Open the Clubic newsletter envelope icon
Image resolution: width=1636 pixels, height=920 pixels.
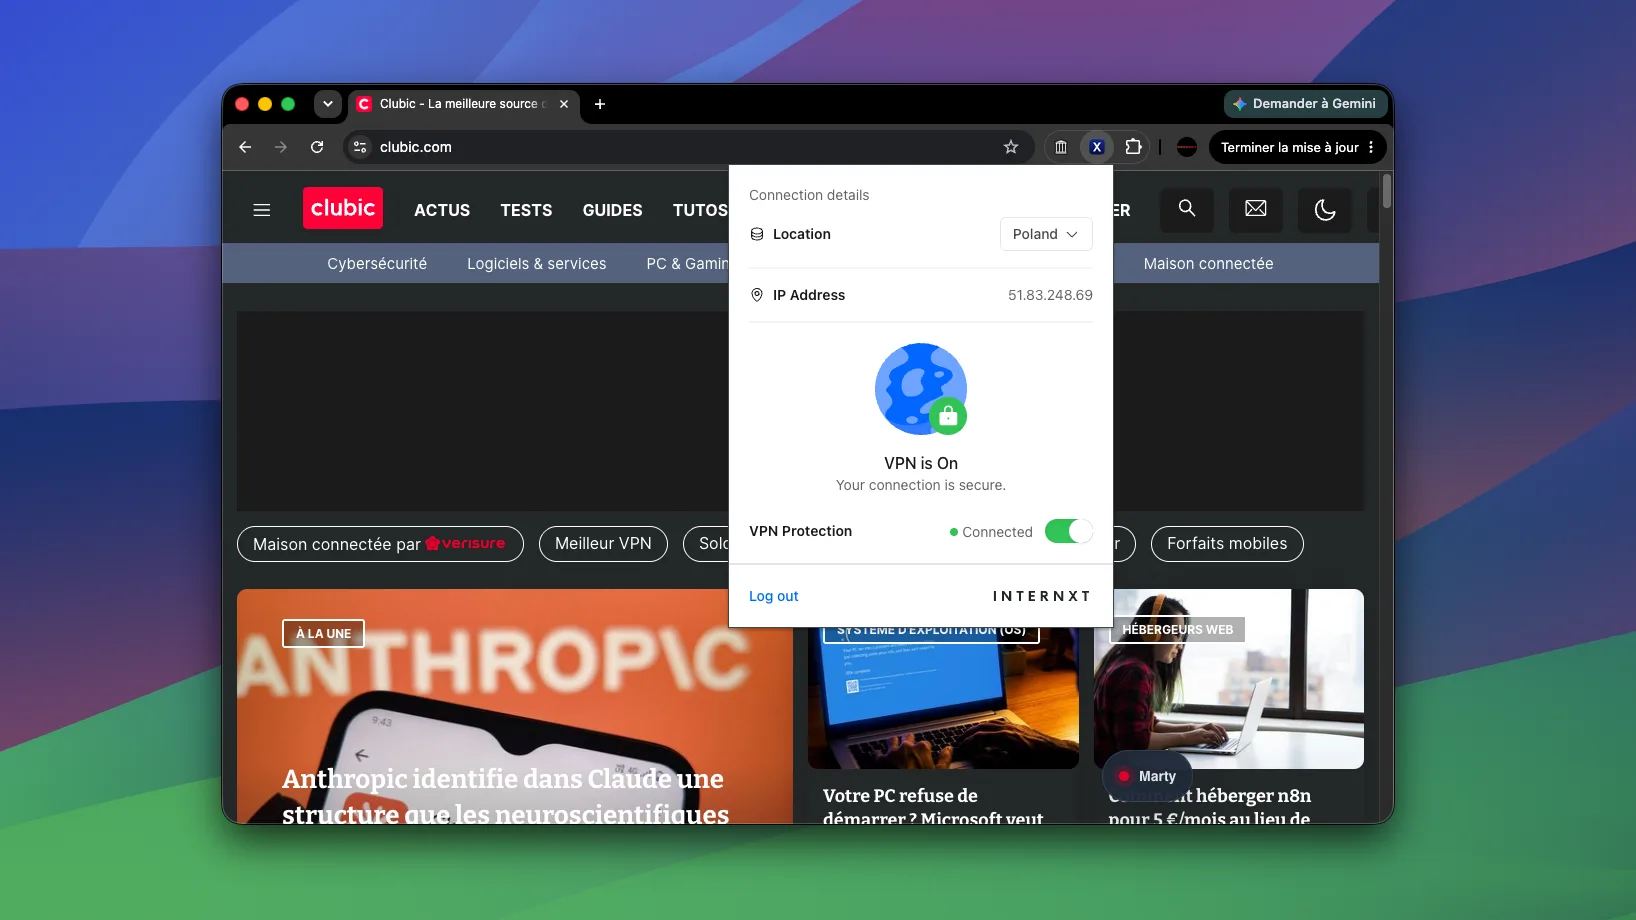tap(1256, 209)
